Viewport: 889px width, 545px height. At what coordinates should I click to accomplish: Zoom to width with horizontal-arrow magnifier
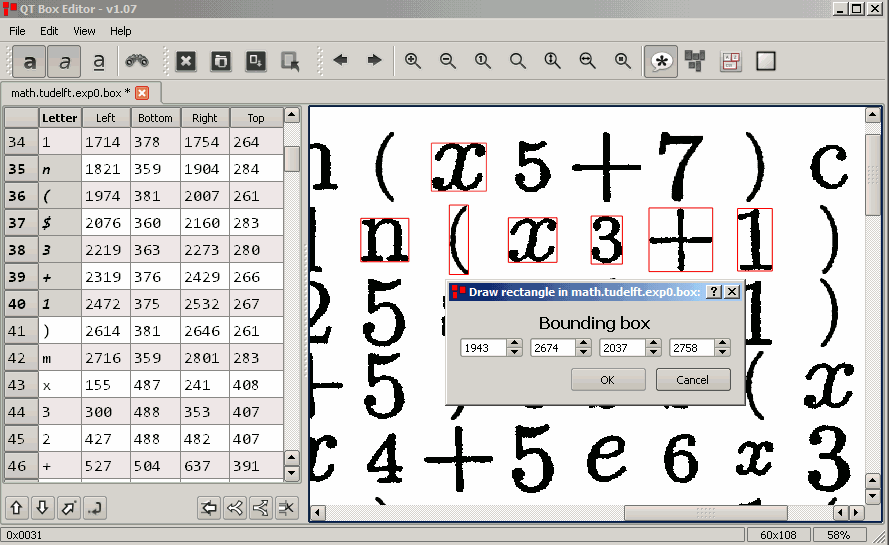(587, 61)
